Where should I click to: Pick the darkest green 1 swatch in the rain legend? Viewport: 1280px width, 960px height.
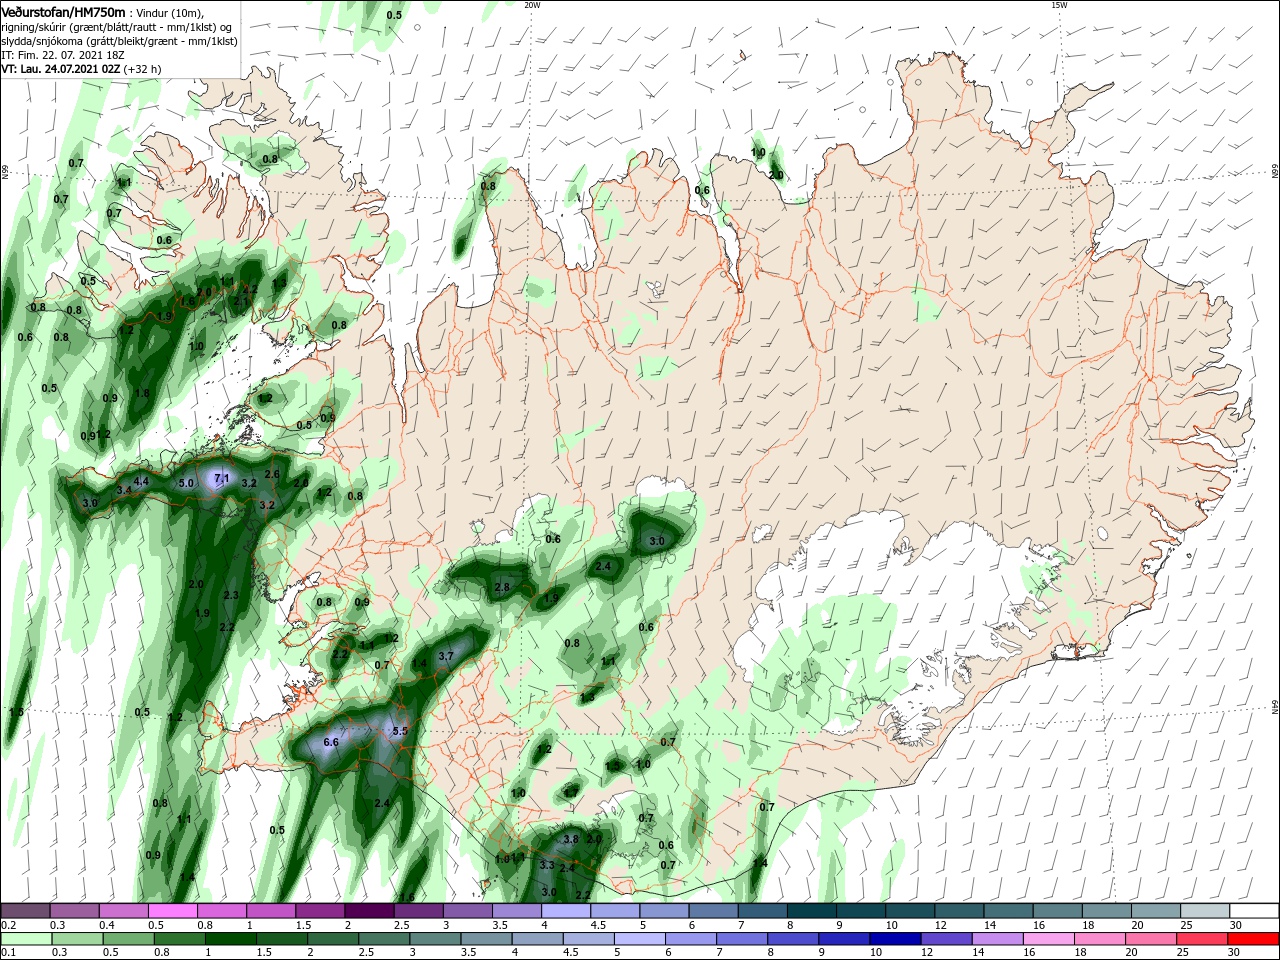[x=231, y=939]
